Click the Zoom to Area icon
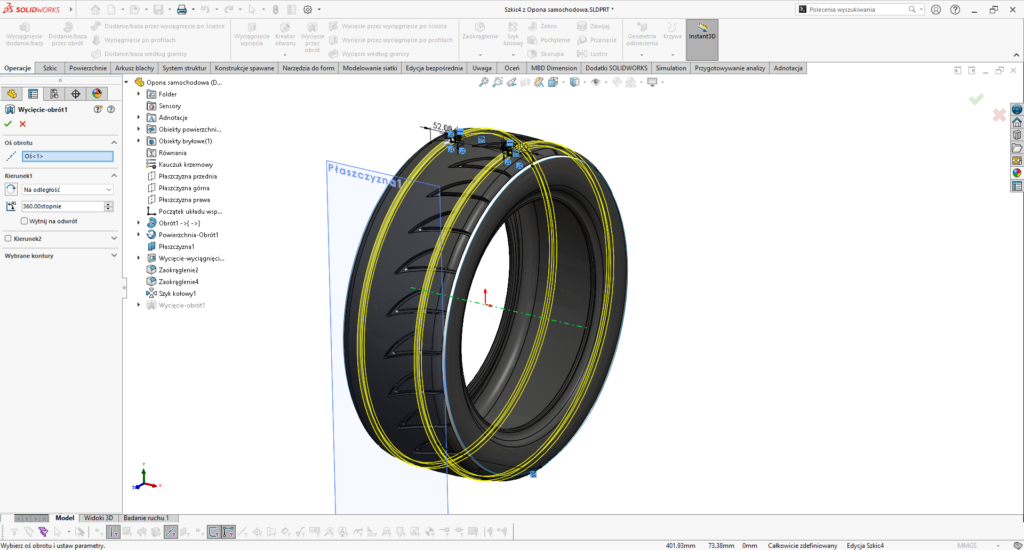The height and width of the screenshot is (550, 1024). click(498, 82)
